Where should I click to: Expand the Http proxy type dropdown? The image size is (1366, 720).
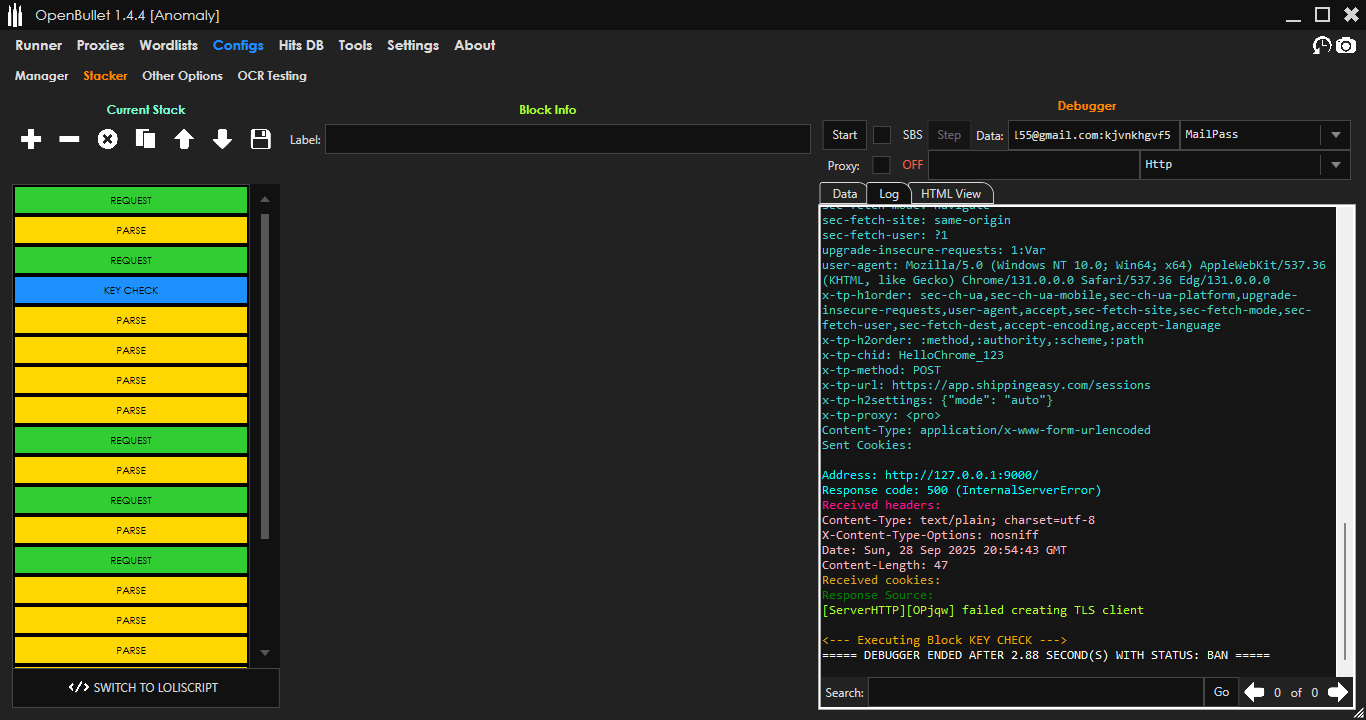coord(1336,165)
